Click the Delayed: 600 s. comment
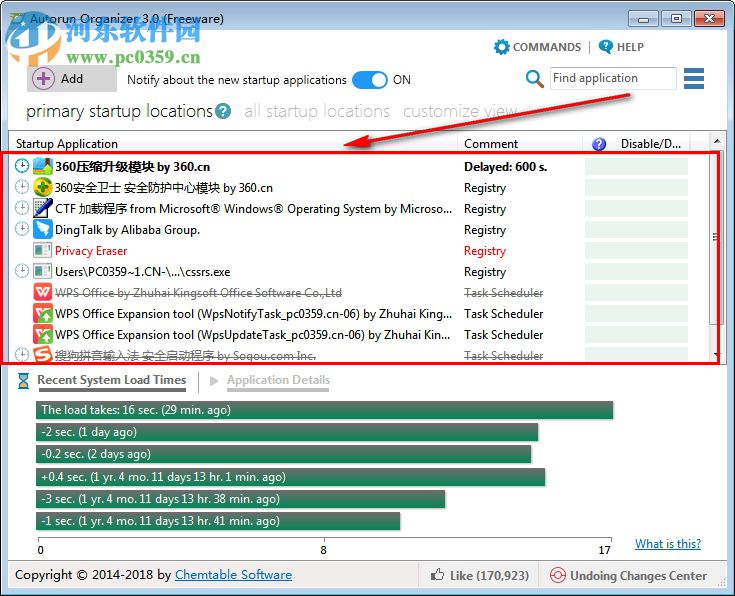Screen dimensions: 735x596 coord(505,166)
